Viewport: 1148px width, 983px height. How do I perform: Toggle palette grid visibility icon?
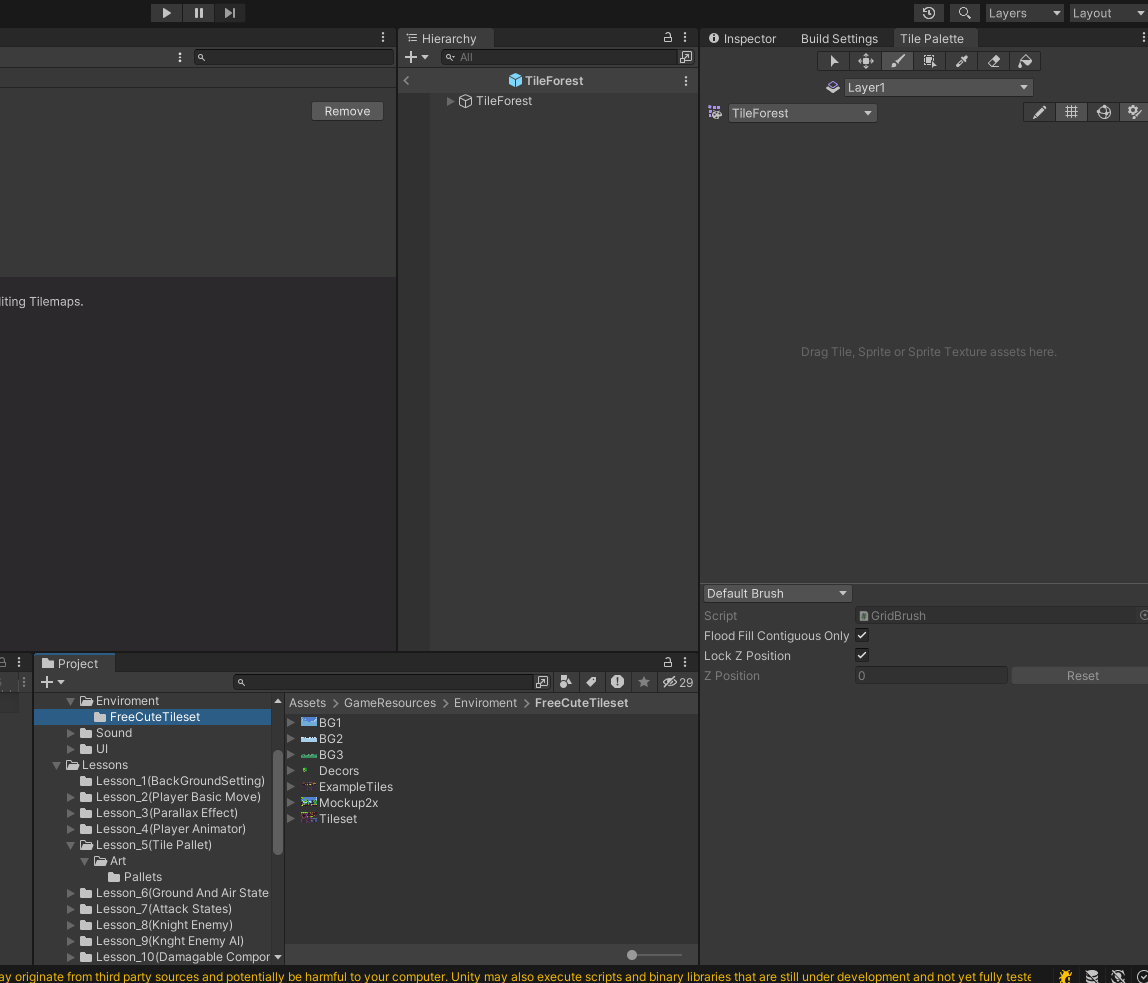tap(1071, 112)
